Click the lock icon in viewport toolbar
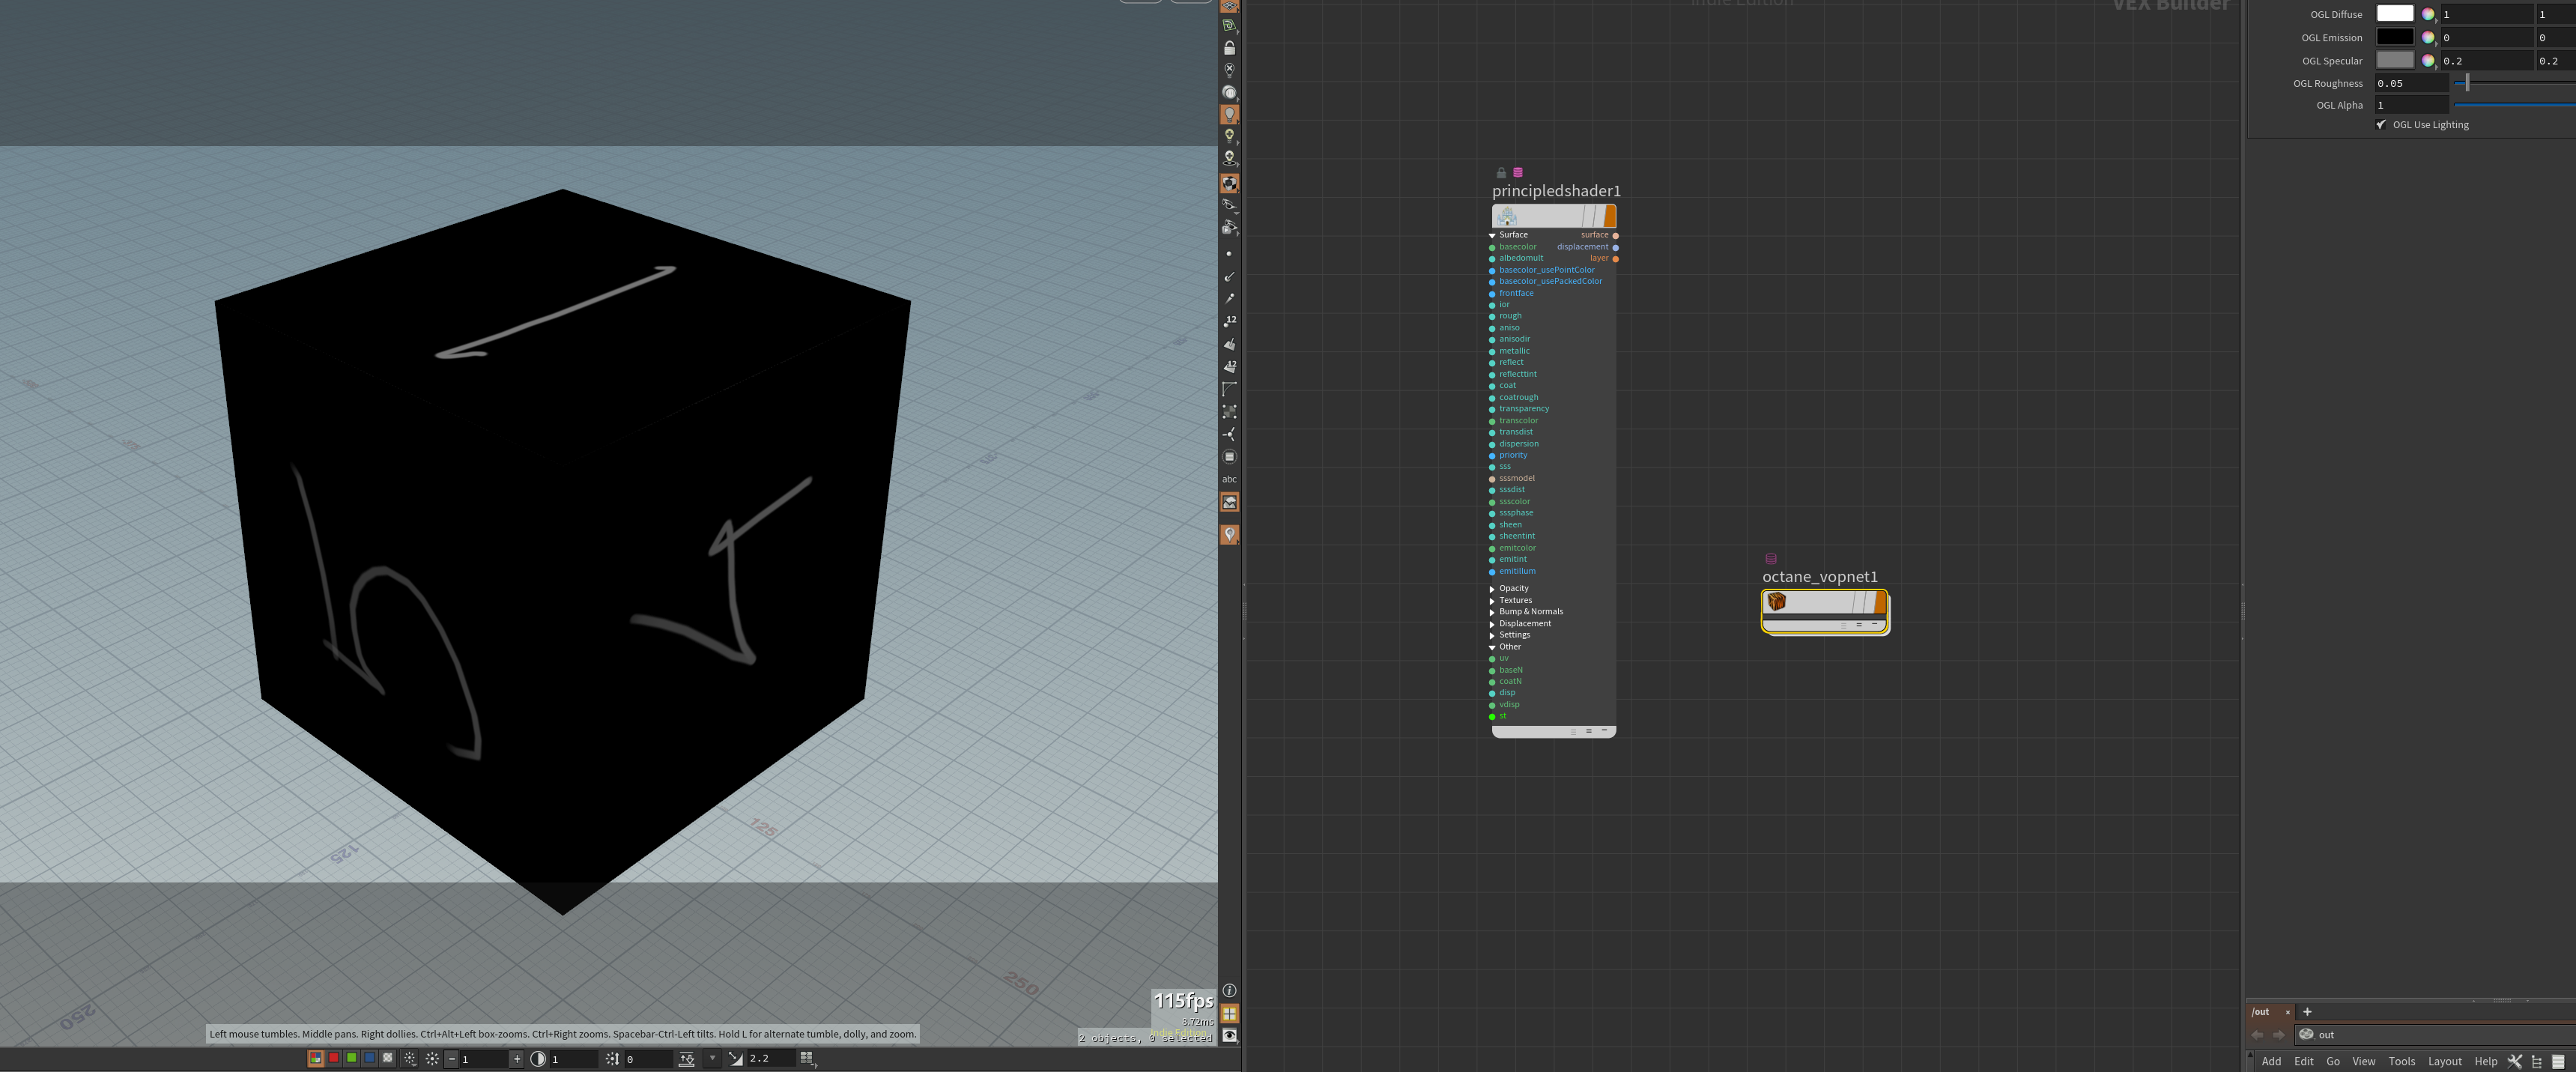Screen dimensions: 2576x1072 click(x=1229, y=48)
